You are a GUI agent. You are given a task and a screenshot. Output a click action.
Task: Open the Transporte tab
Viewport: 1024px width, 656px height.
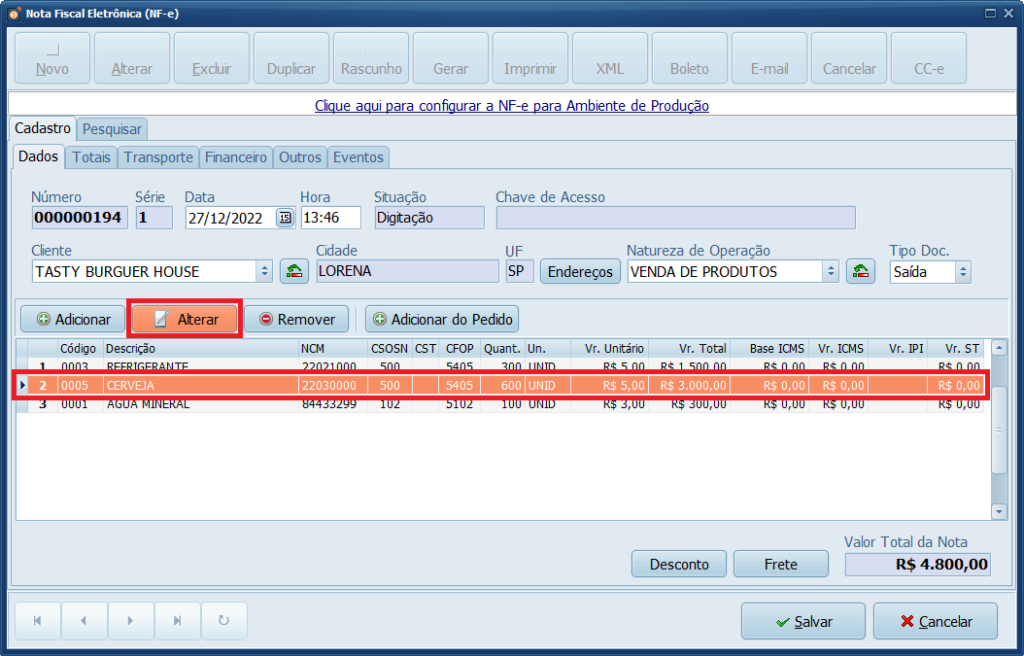tap(158, 157)
